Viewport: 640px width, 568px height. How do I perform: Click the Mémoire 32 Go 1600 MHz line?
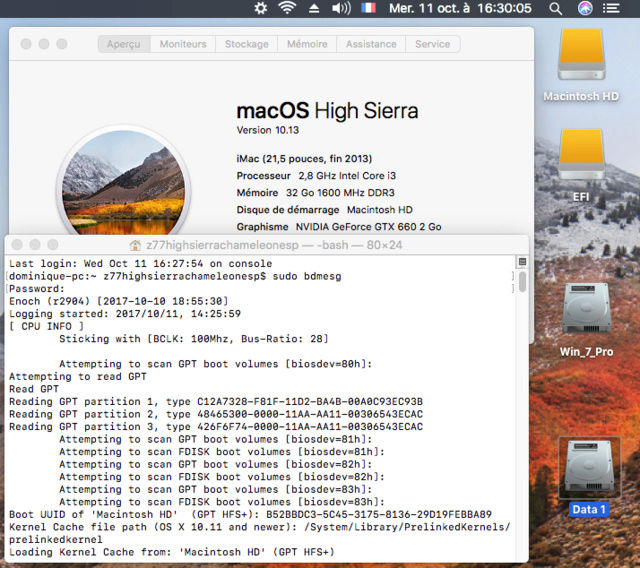[x=316, y=193]
